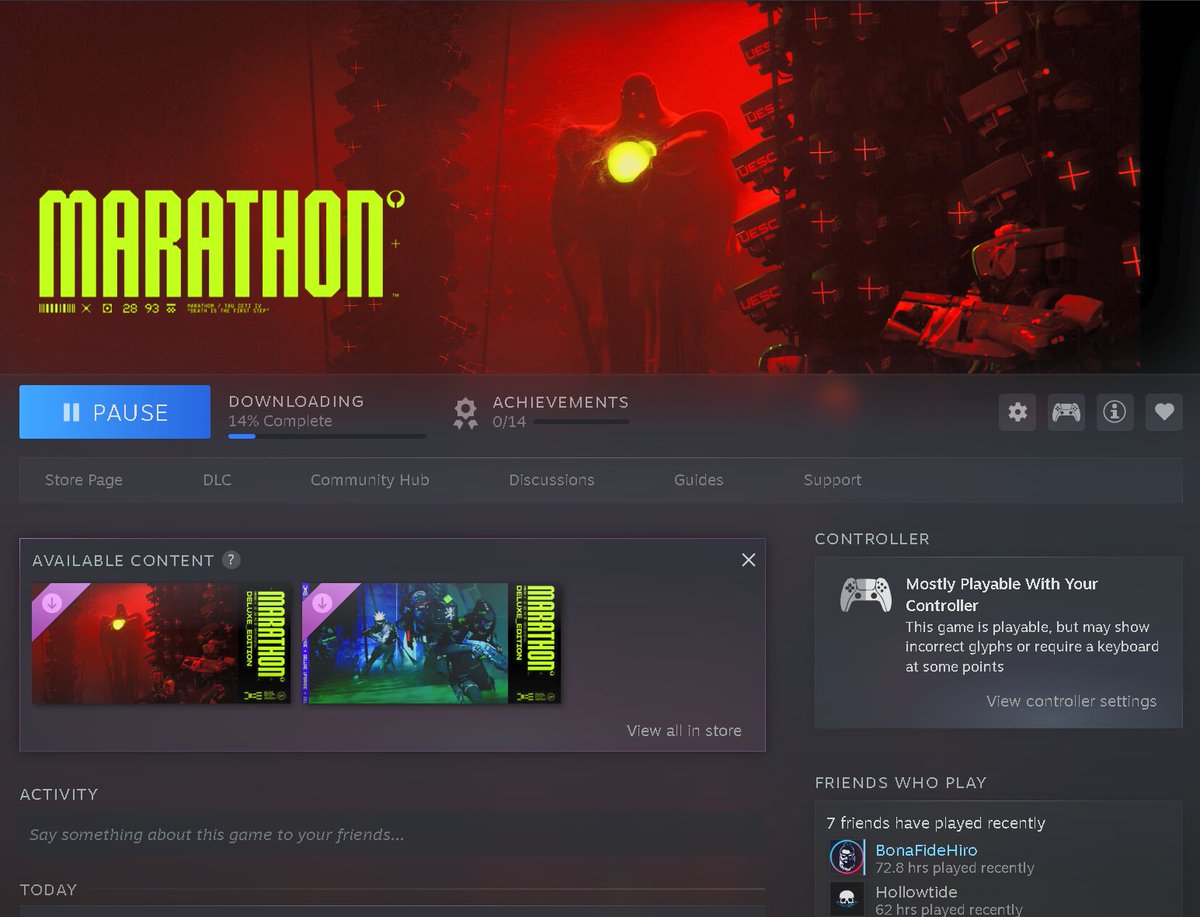1200x917 pixels.
Task: Click the '14% Complete' text
Action: click(x=280, y=421)
